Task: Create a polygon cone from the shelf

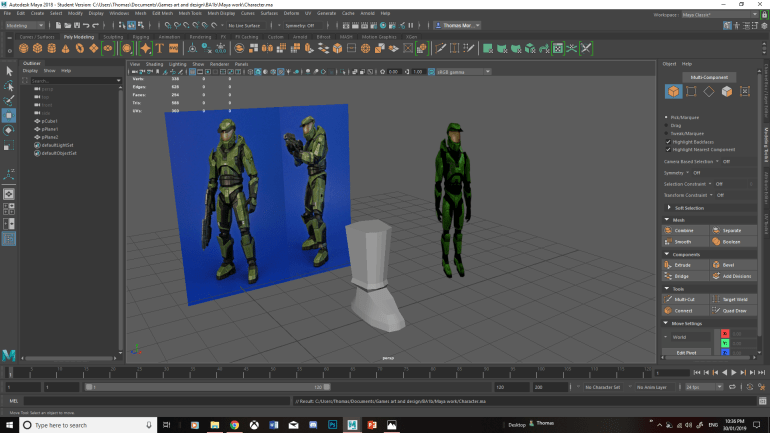Action: [66, 48]
